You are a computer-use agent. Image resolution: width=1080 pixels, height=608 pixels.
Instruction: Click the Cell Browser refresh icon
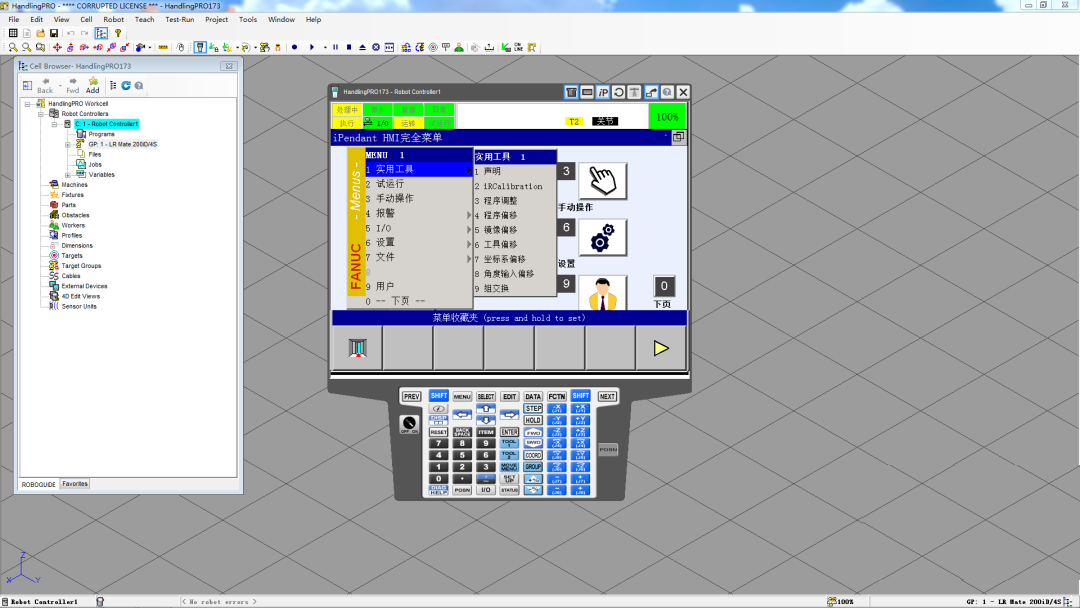pyautogui.click(x=126, y=85)
